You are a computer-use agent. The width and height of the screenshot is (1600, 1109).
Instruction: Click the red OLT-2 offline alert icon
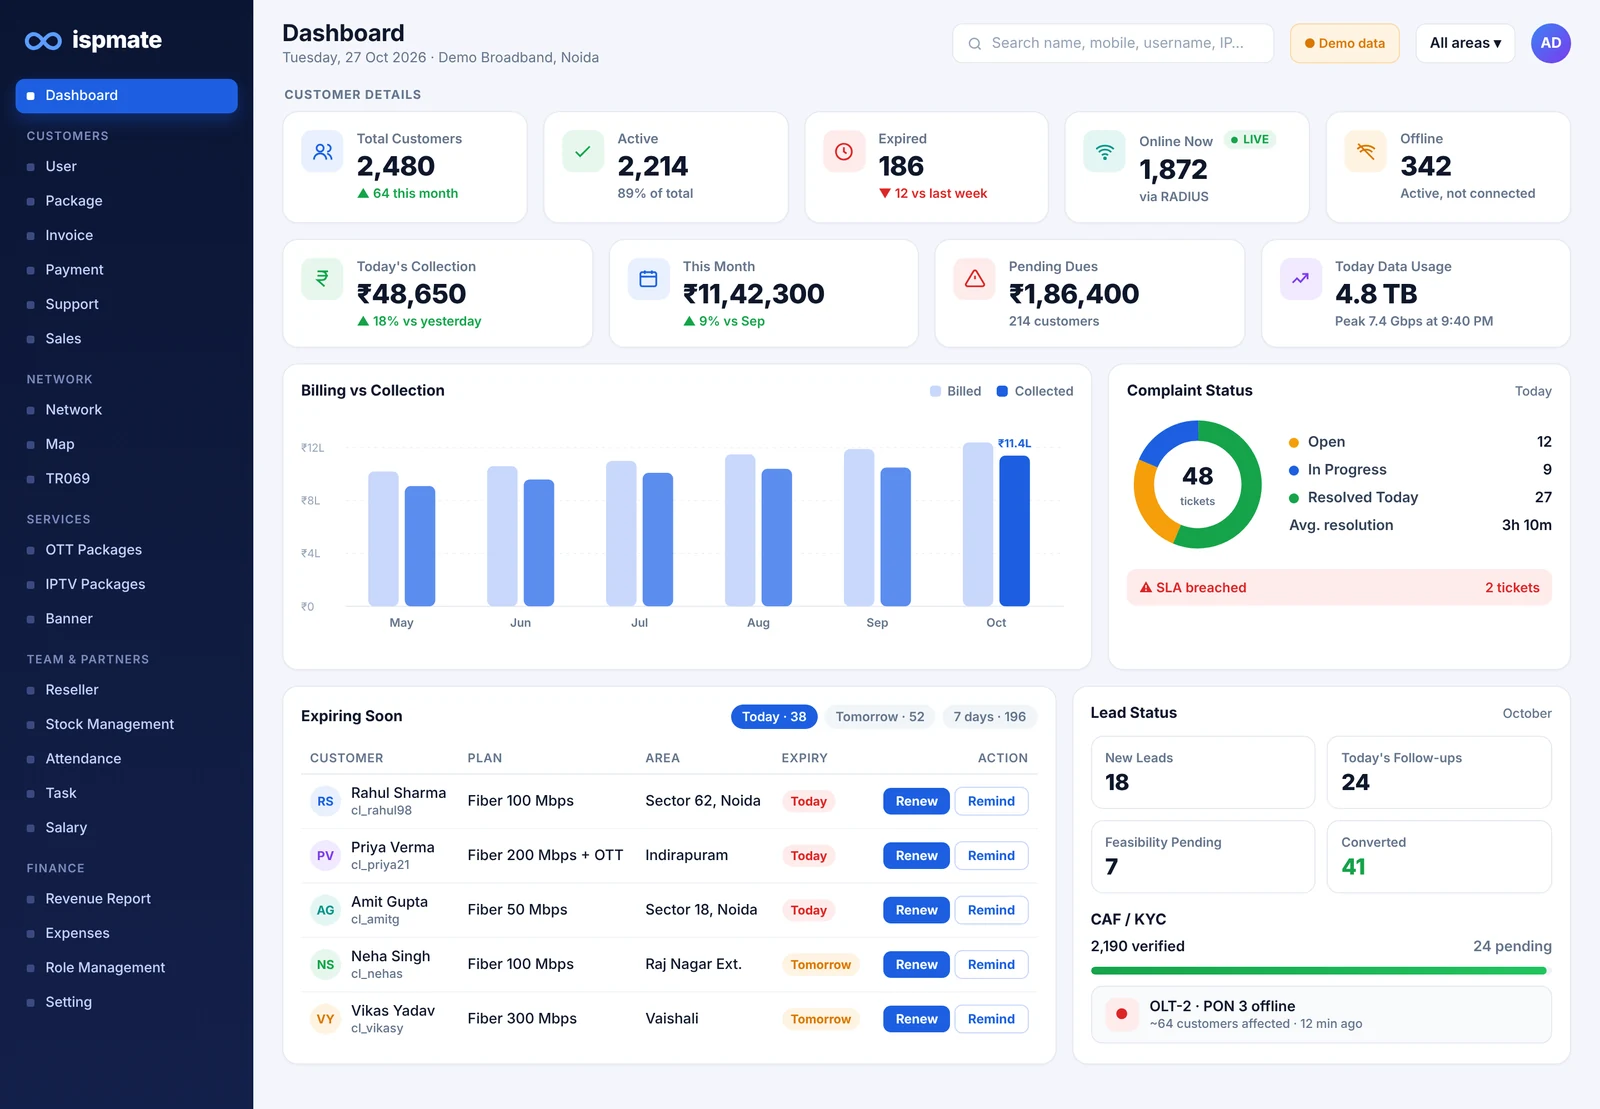tap(1122, 1014)
